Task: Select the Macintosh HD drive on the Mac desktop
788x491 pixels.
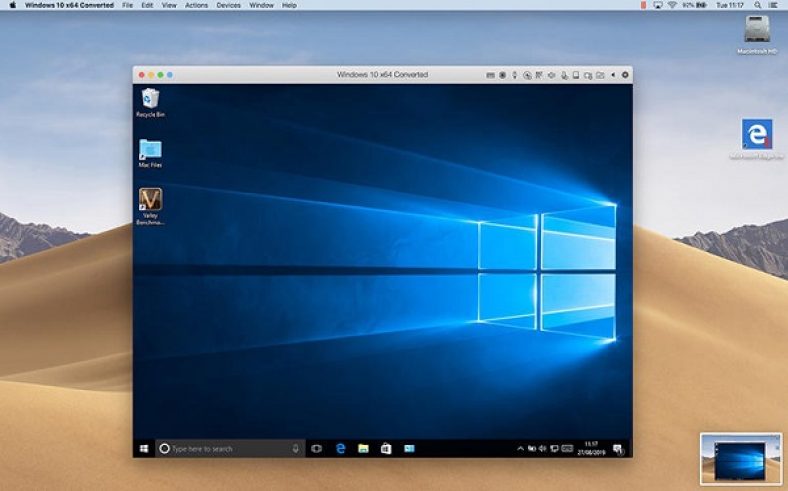Action: [x=757, y=34]
